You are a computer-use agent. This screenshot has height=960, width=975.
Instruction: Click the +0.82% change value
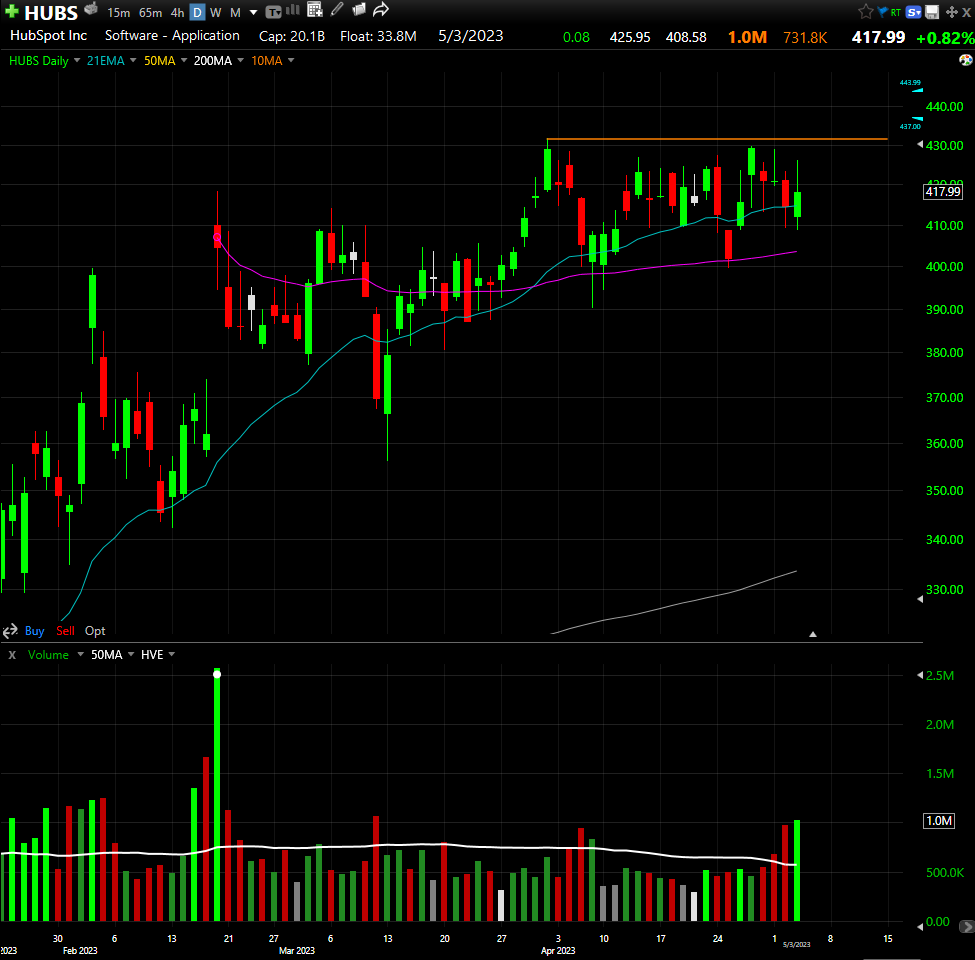(x=945, y=38)
